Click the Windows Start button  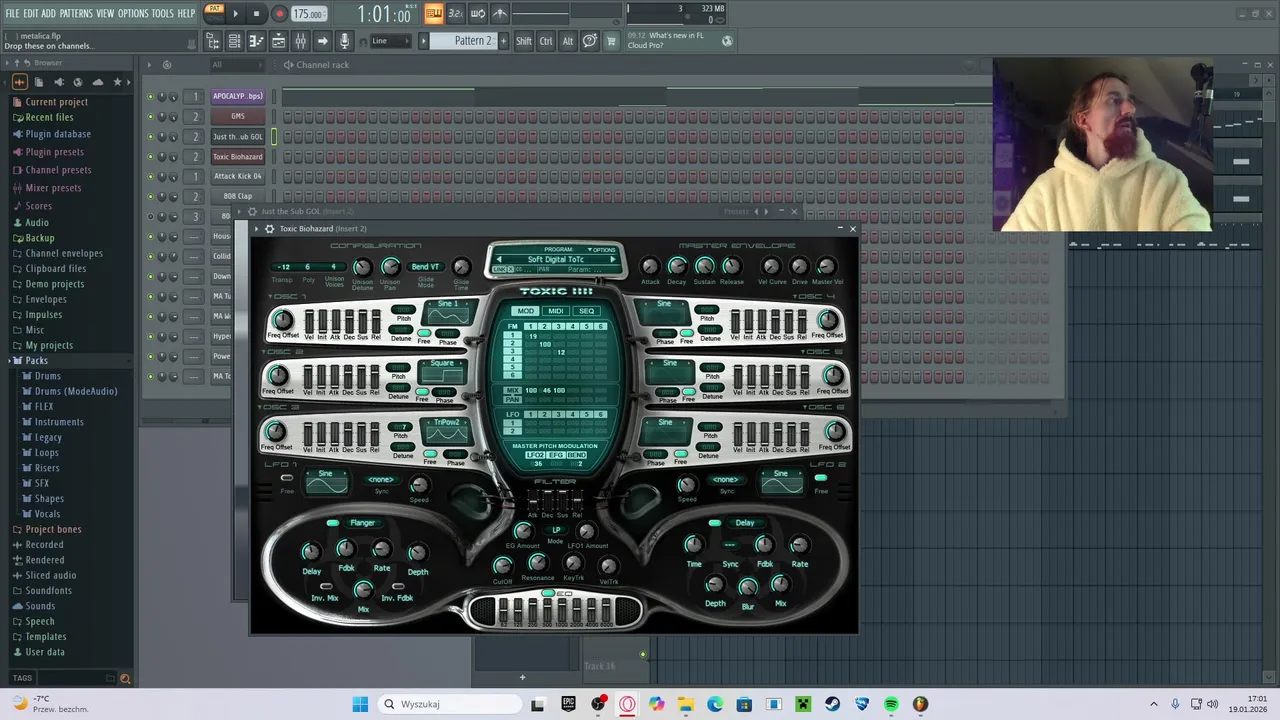tap(360, 704)
